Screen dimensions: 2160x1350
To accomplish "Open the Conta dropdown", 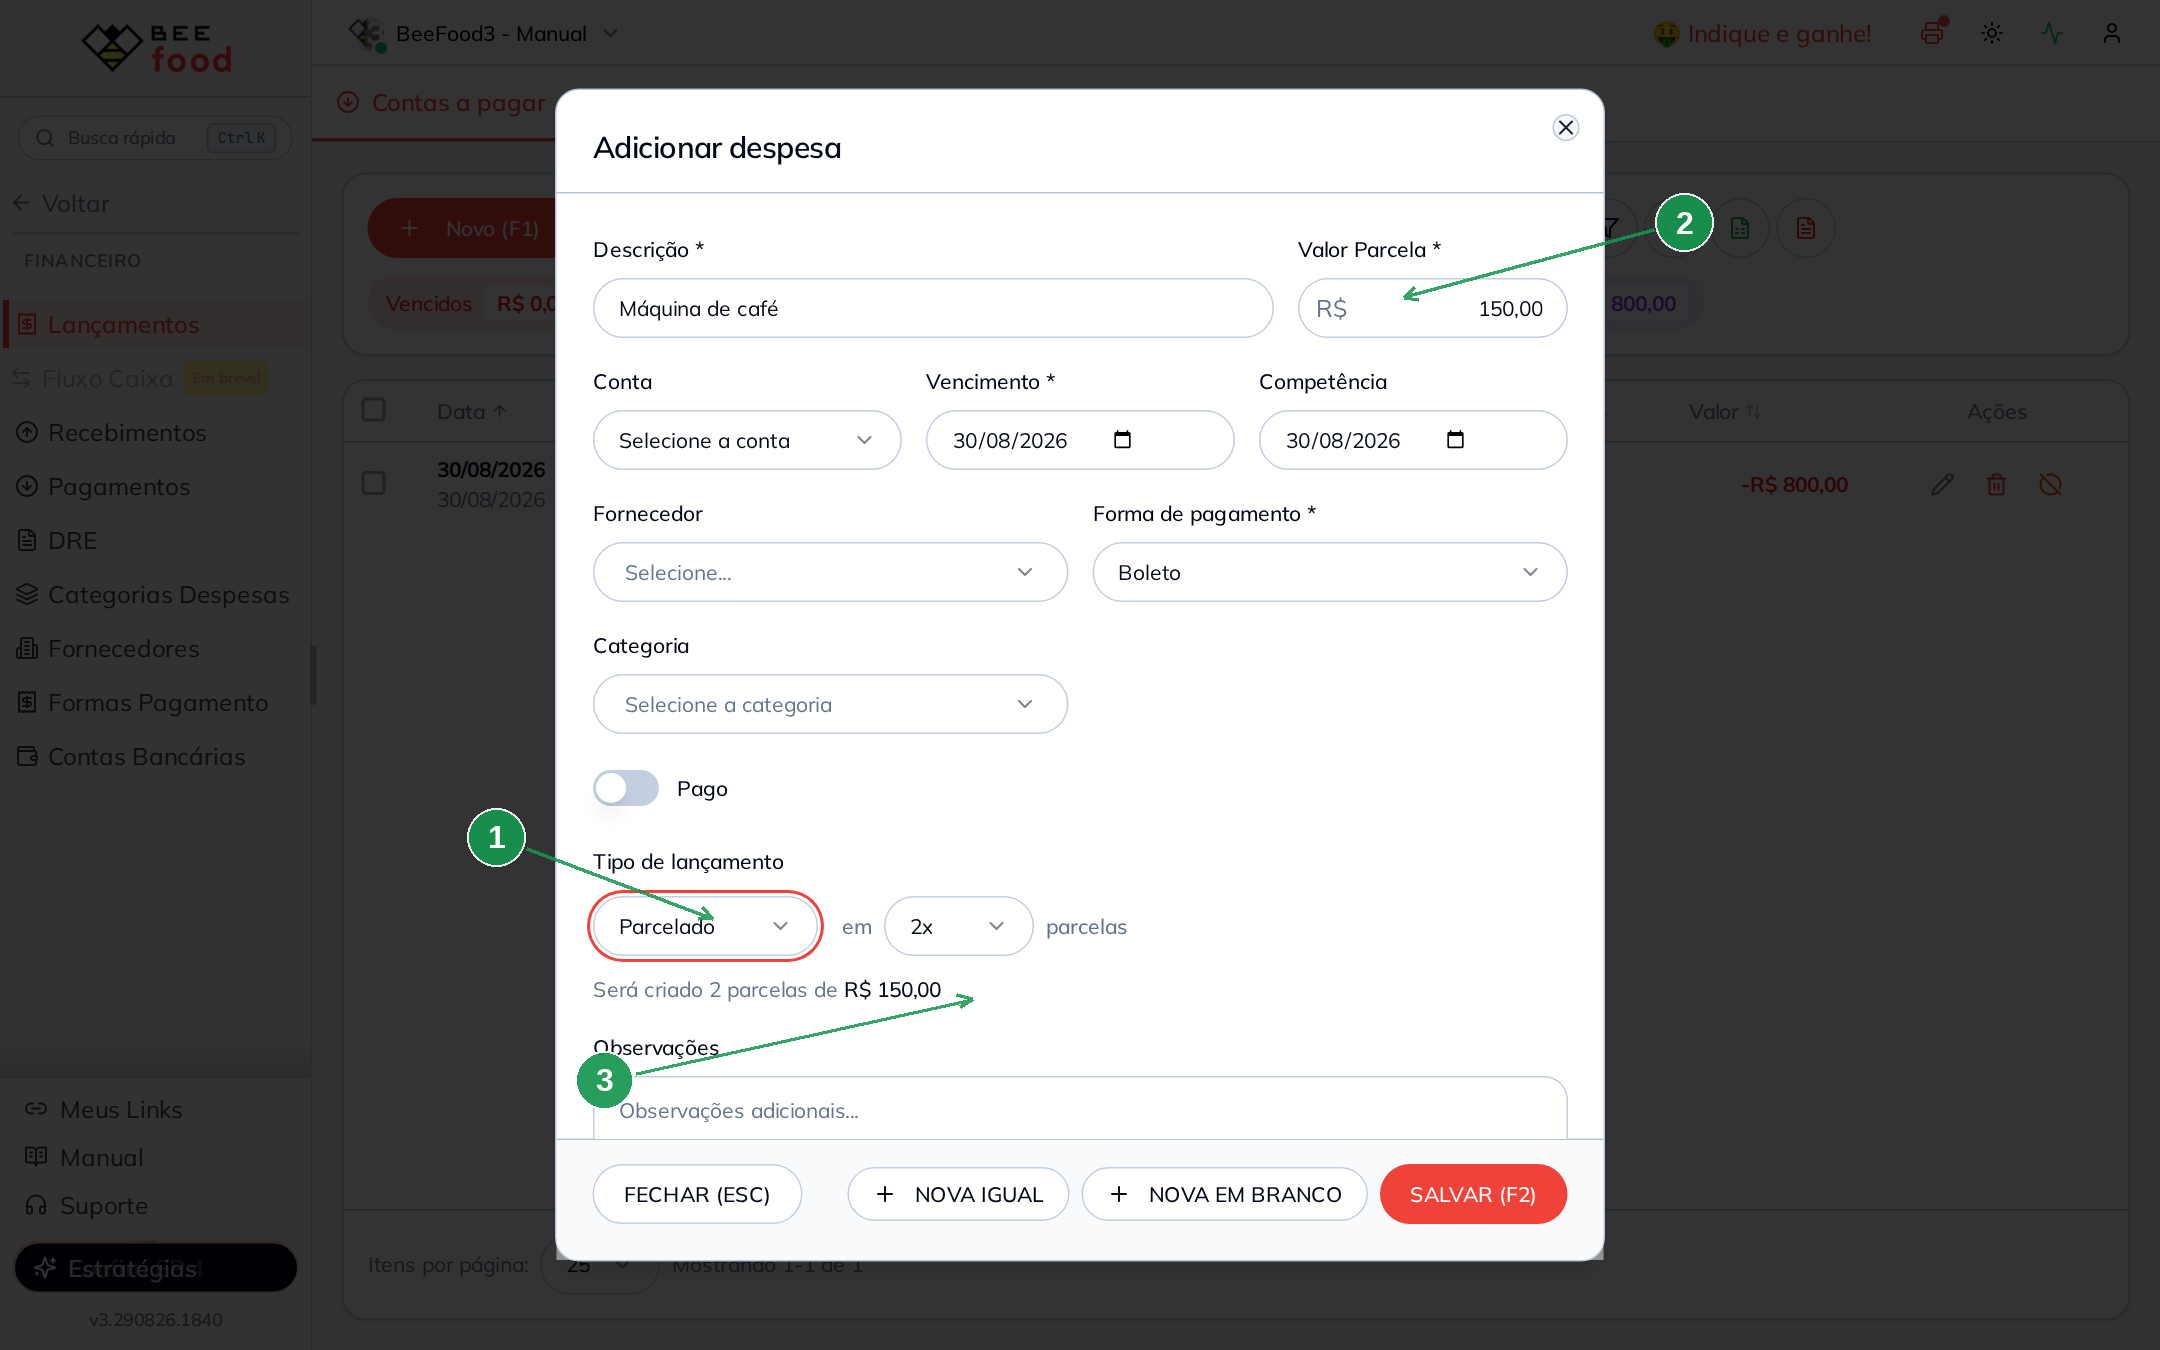I will pos(747,440).
